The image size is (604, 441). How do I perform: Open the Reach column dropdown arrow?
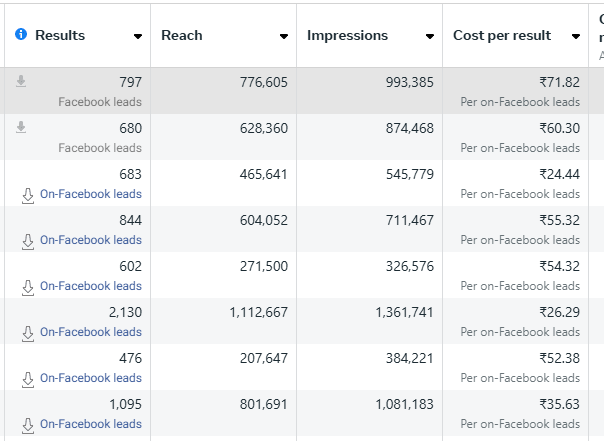pyautogui.click(x=283, y=37)
